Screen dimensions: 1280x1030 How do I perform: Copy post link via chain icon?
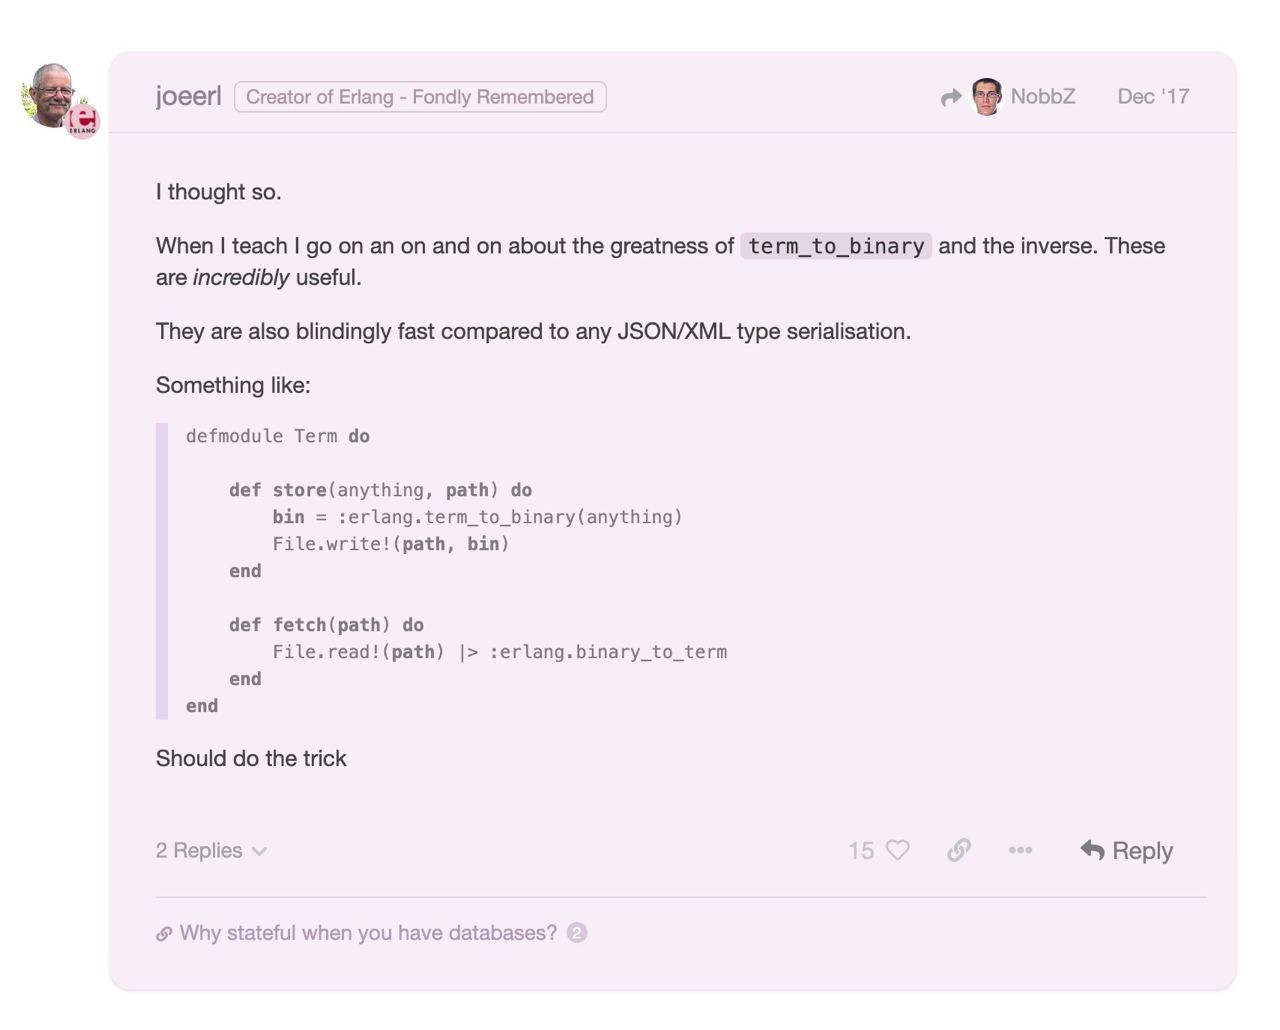point(958,850)
